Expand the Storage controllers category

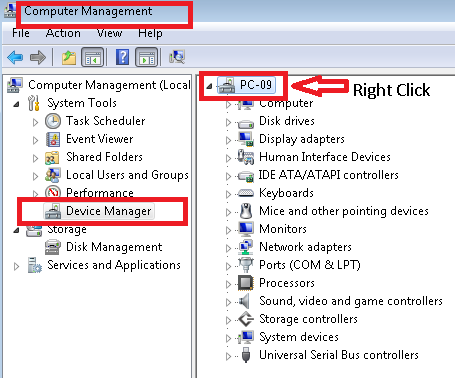(x=228, y=320)
